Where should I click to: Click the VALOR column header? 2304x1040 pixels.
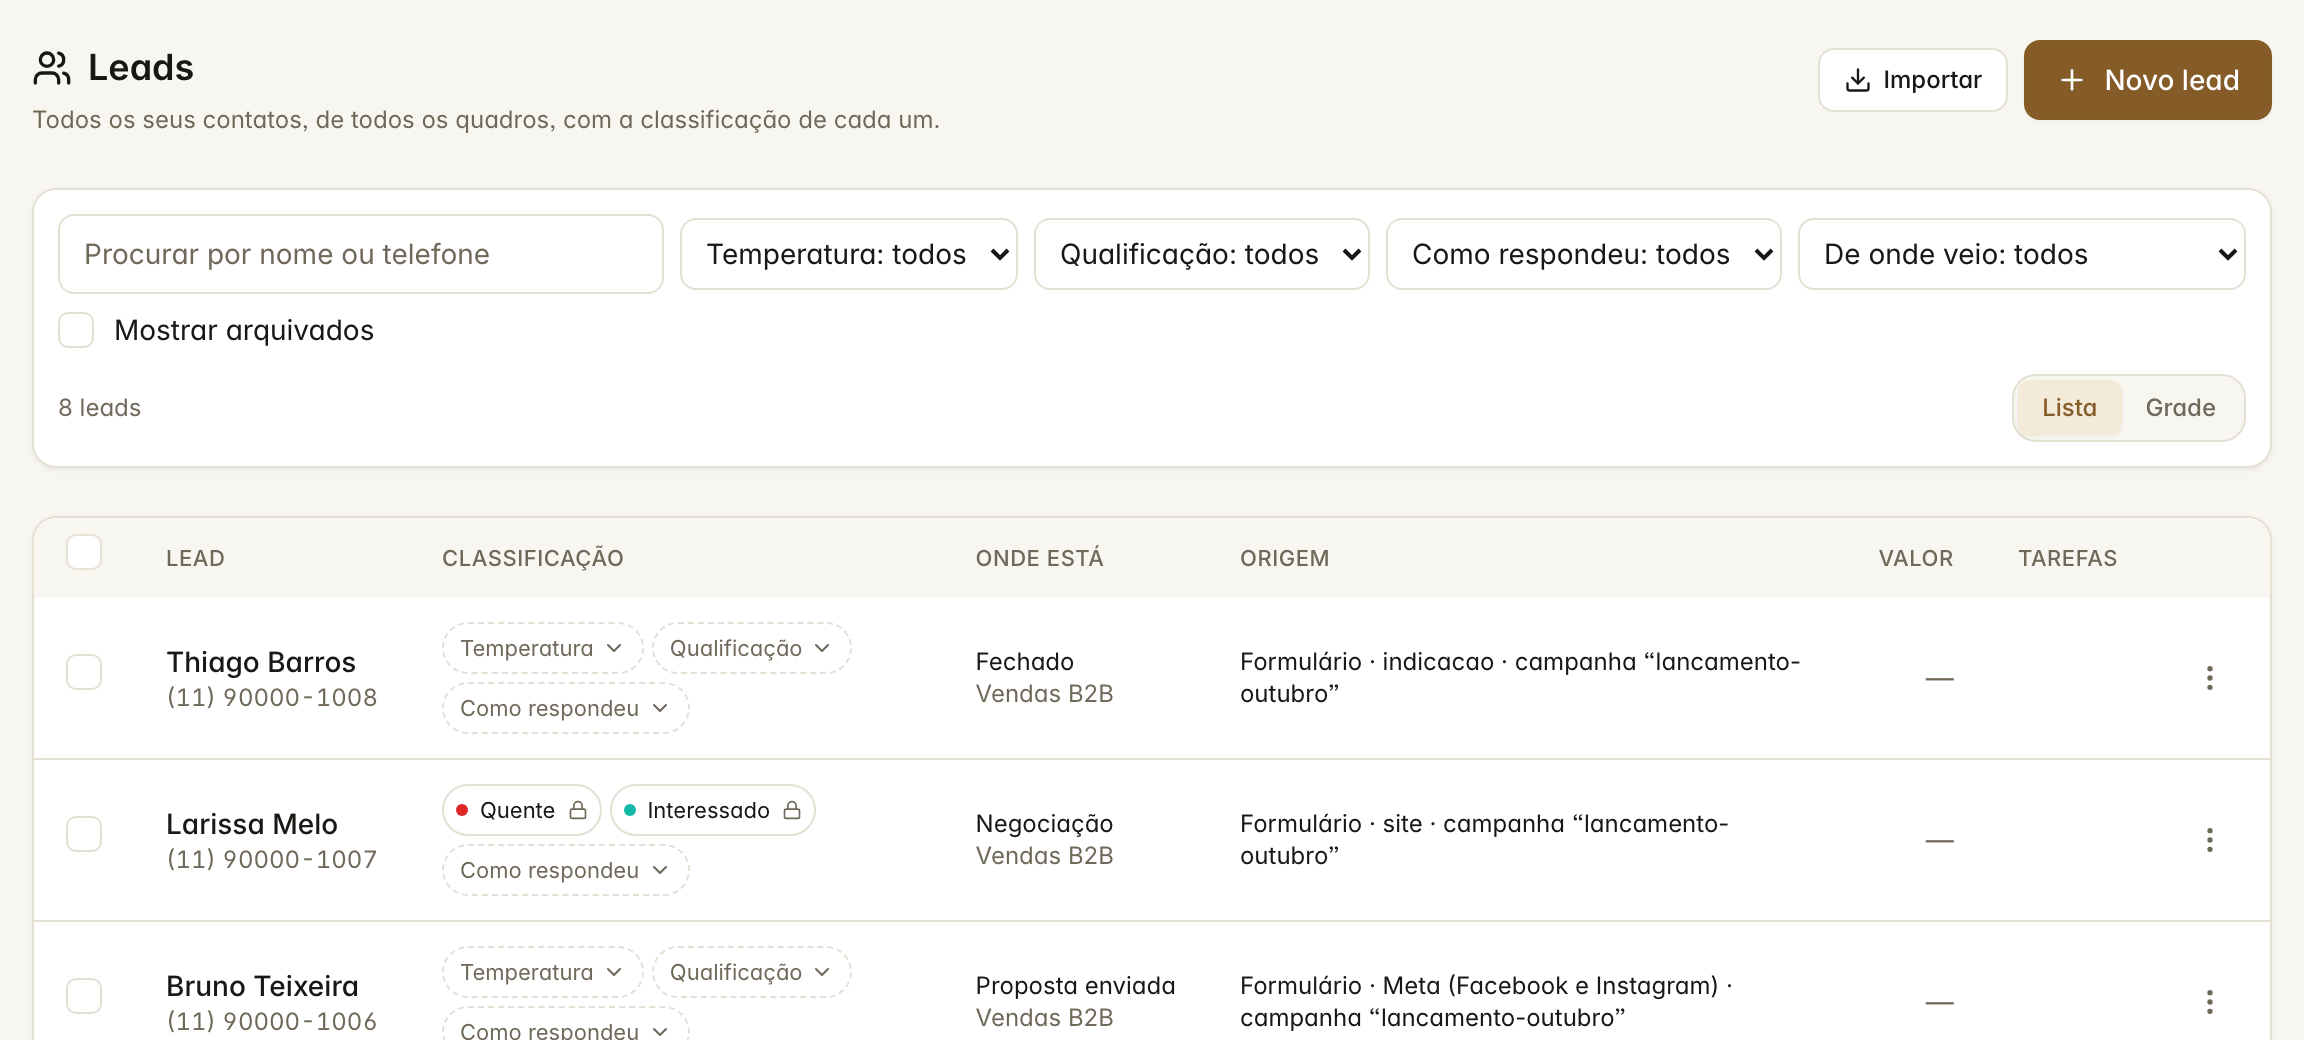tap(1915, 558)
